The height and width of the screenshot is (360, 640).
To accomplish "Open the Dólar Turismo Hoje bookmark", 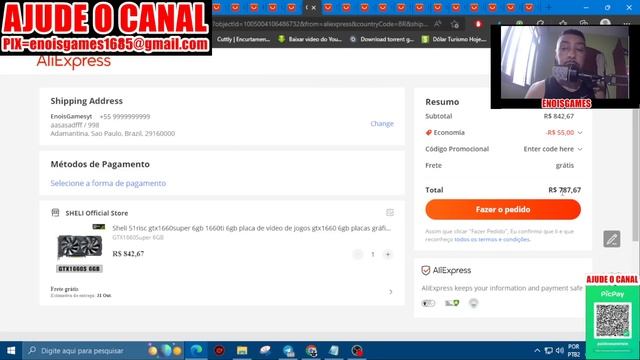I will coord(454,39).
